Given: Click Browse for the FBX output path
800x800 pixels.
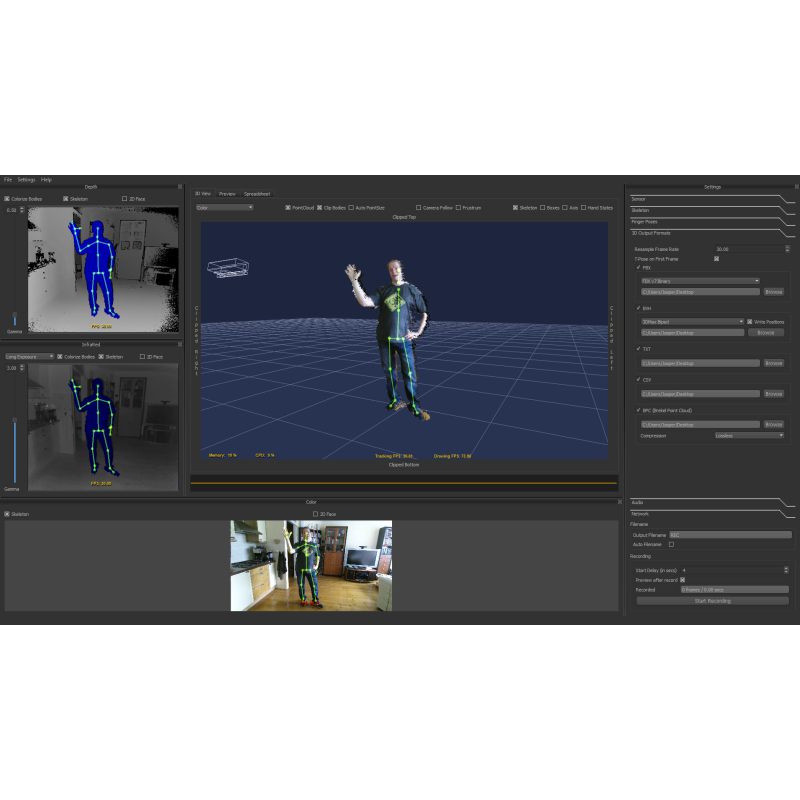Looking at the screenshot, I should point(773,292).
